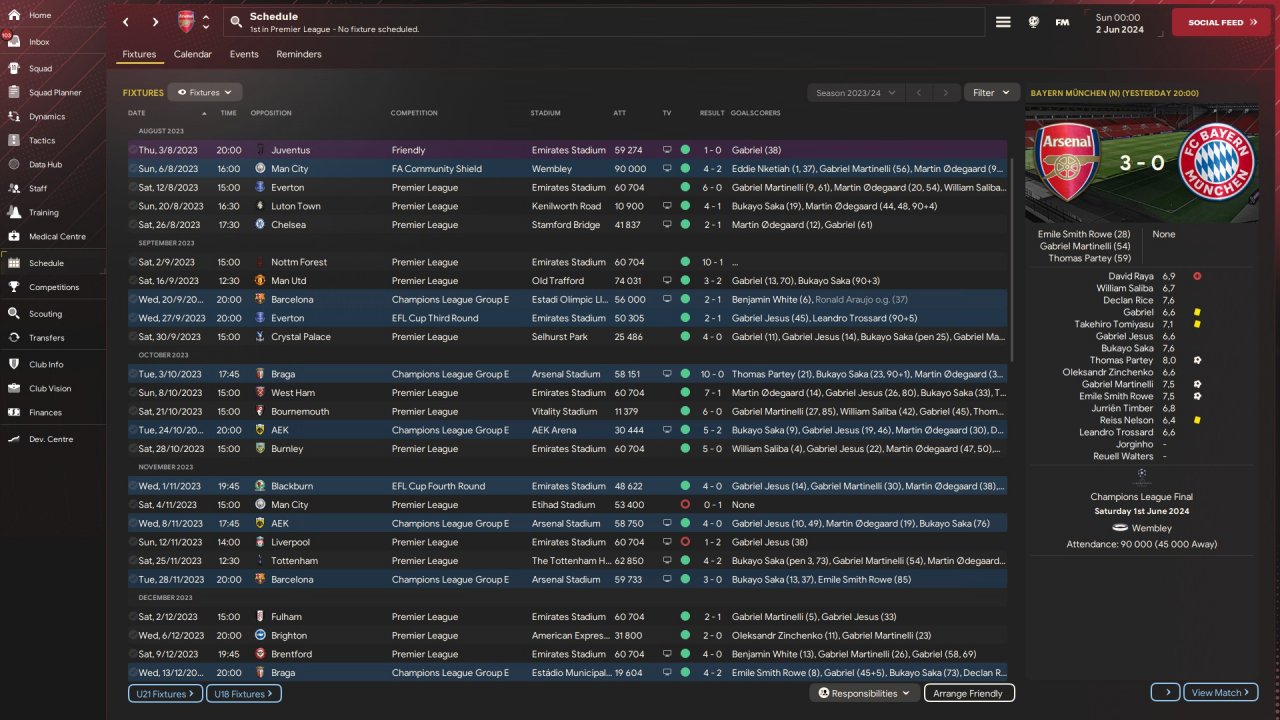This screenshot has width=1280, height=720.
Task: Click the Arrange Friendly button
Action: [967, 693]
